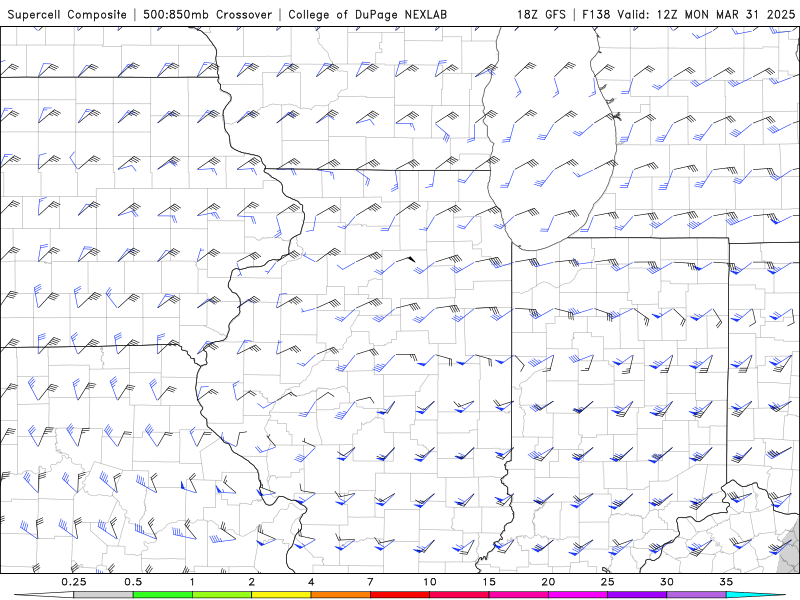Click the legend value 1

192,582
